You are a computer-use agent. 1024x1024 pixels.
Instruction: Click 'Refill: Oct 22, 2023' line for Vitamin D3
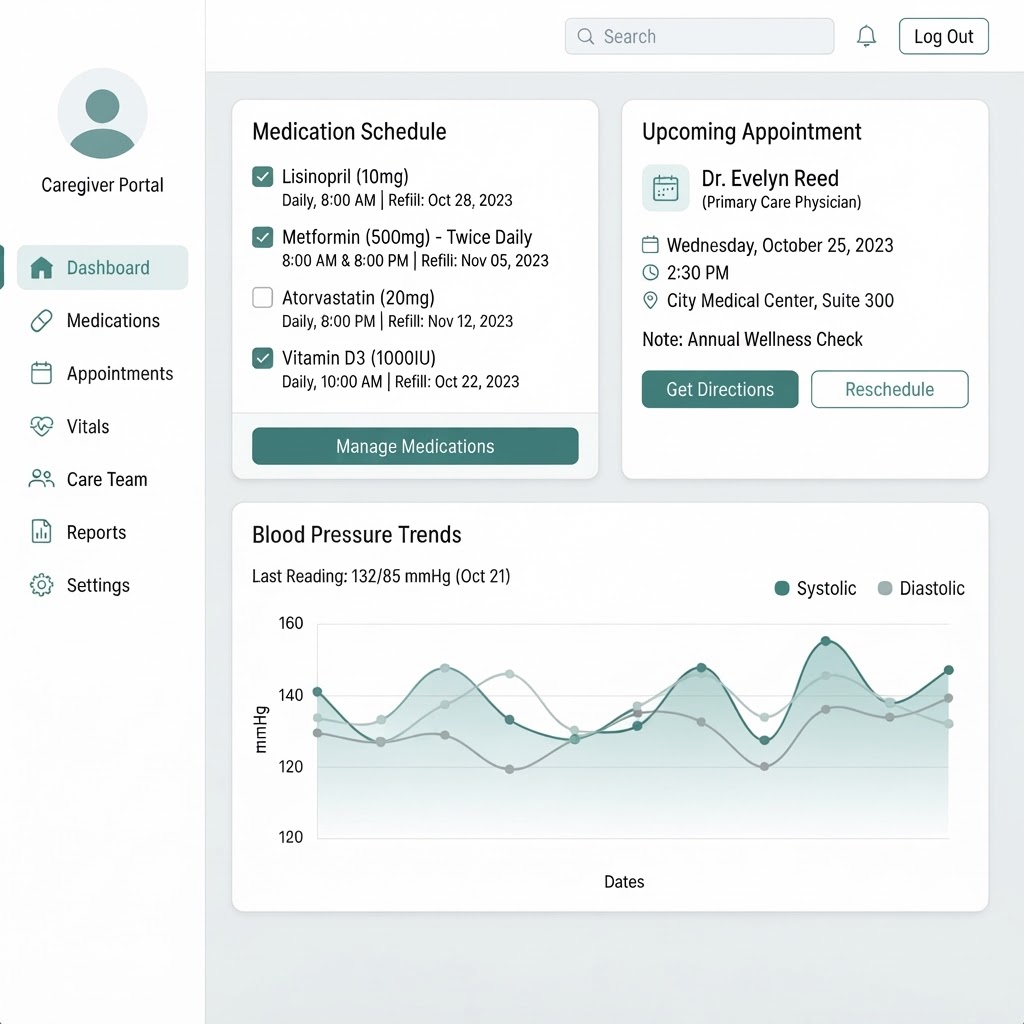(457, 381)
